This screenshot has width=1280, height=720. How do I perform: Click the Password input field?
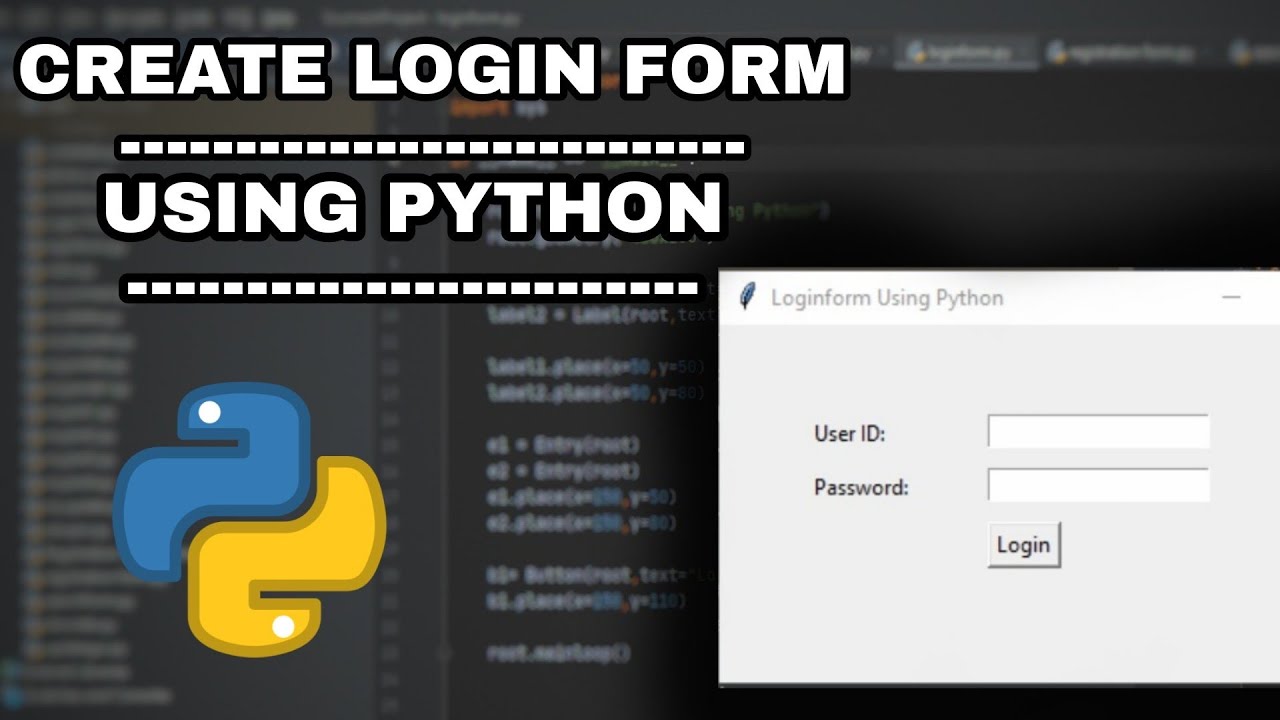click(x=1098, y=485)
